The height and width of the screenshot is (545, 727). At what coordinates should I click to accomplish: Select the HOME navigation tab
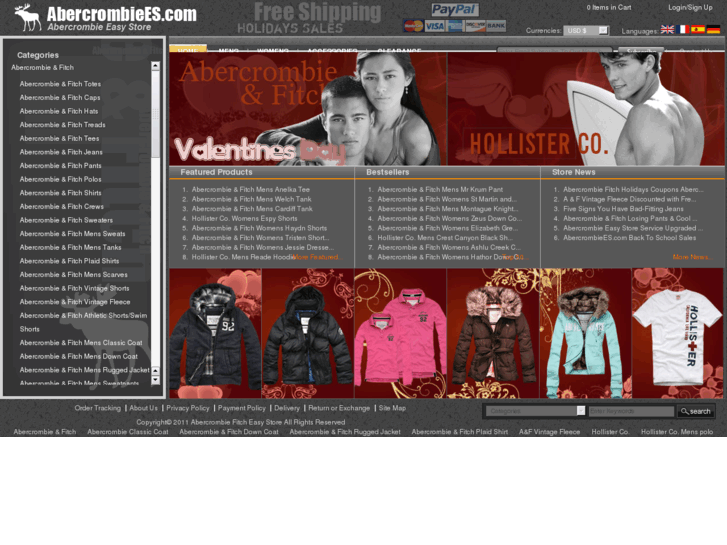tap(188, 49)
